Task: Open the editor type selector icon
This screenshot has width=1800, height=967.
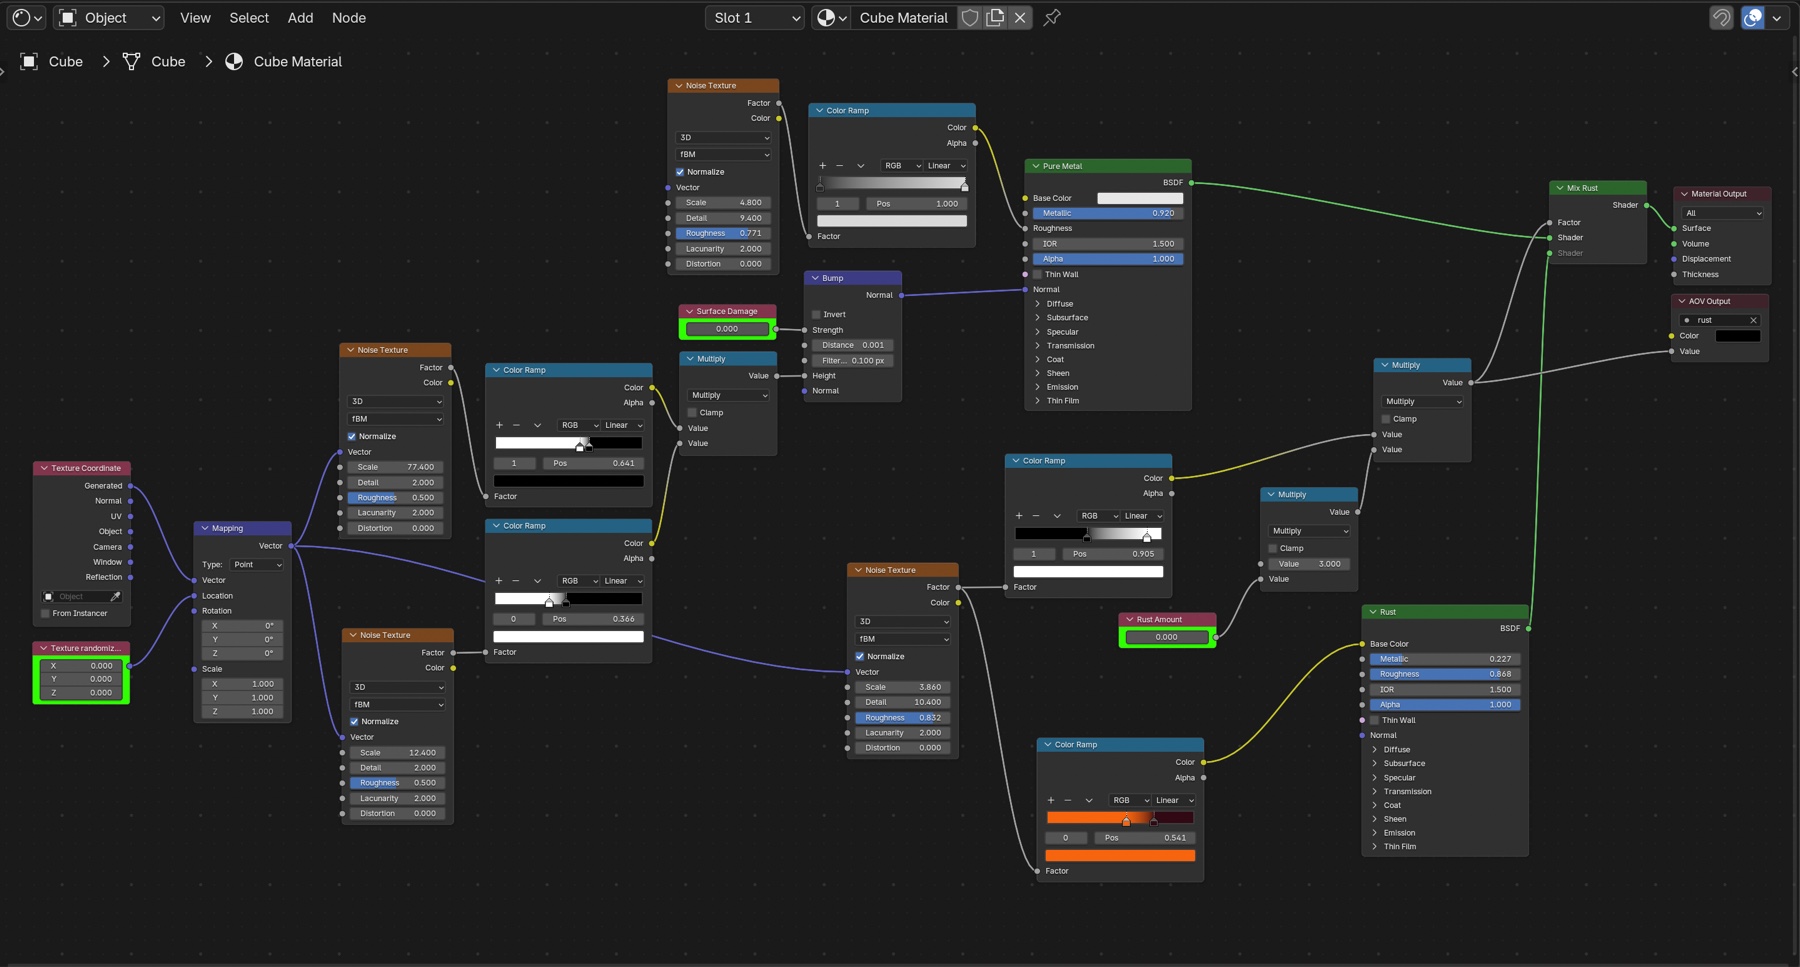Action: coord(26,18)
